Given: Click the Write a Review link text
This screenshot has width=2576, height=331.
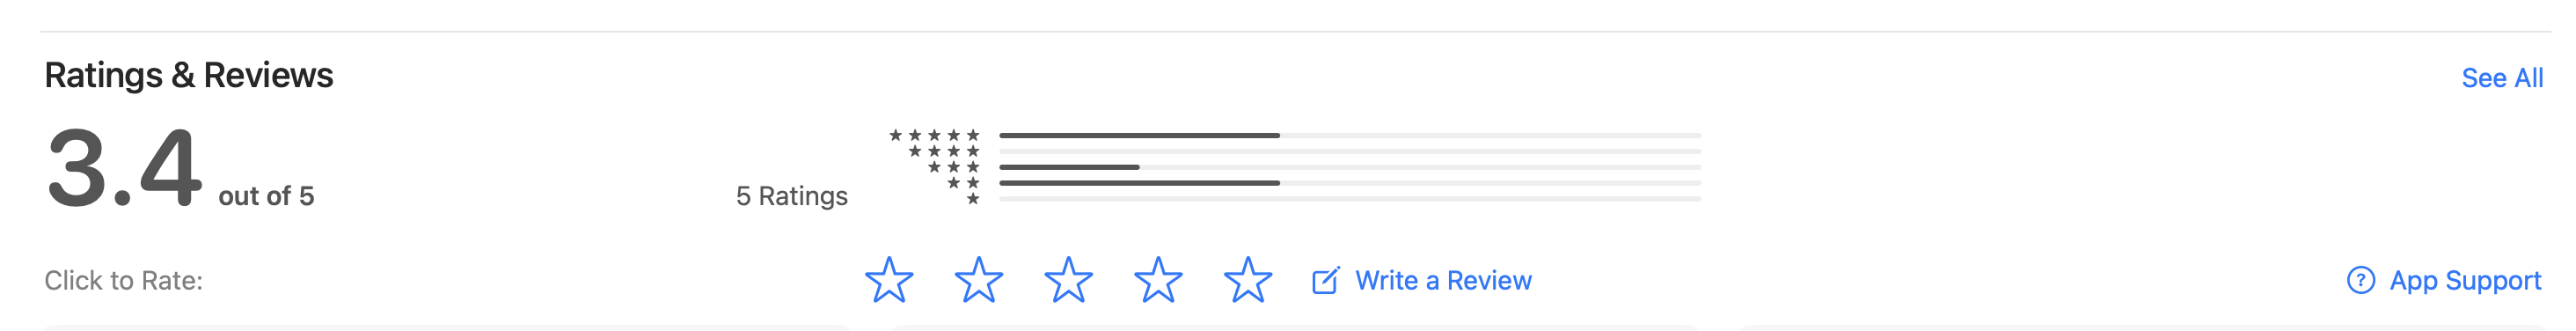Looking at the screenshot, I should tap(1443, 281).
